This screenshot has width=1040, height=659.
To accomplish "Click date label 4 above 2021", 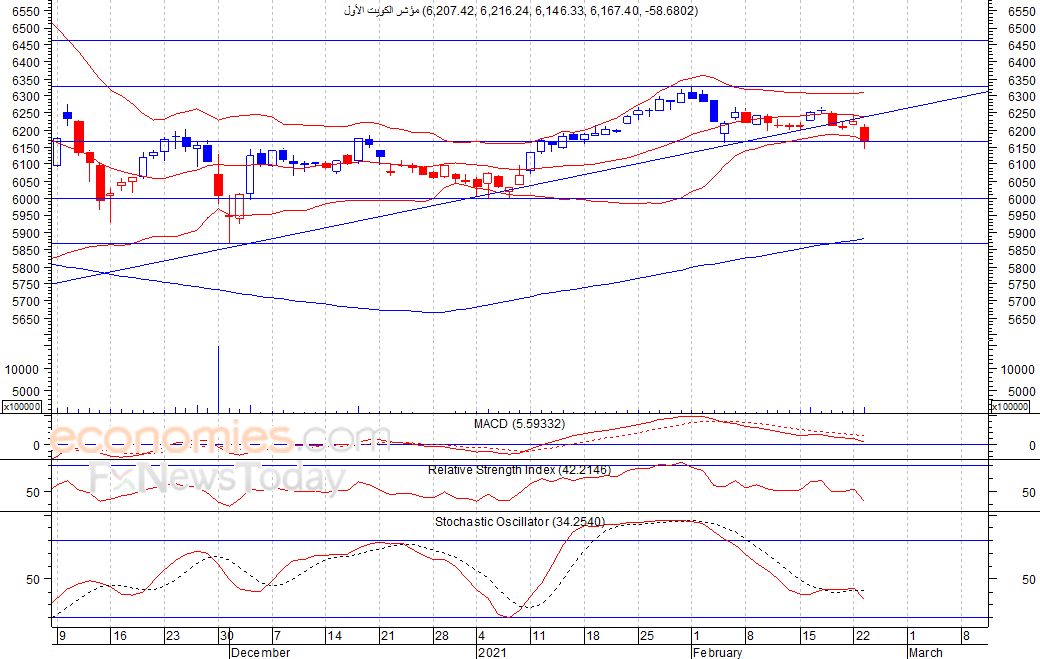I will point(482,636).
